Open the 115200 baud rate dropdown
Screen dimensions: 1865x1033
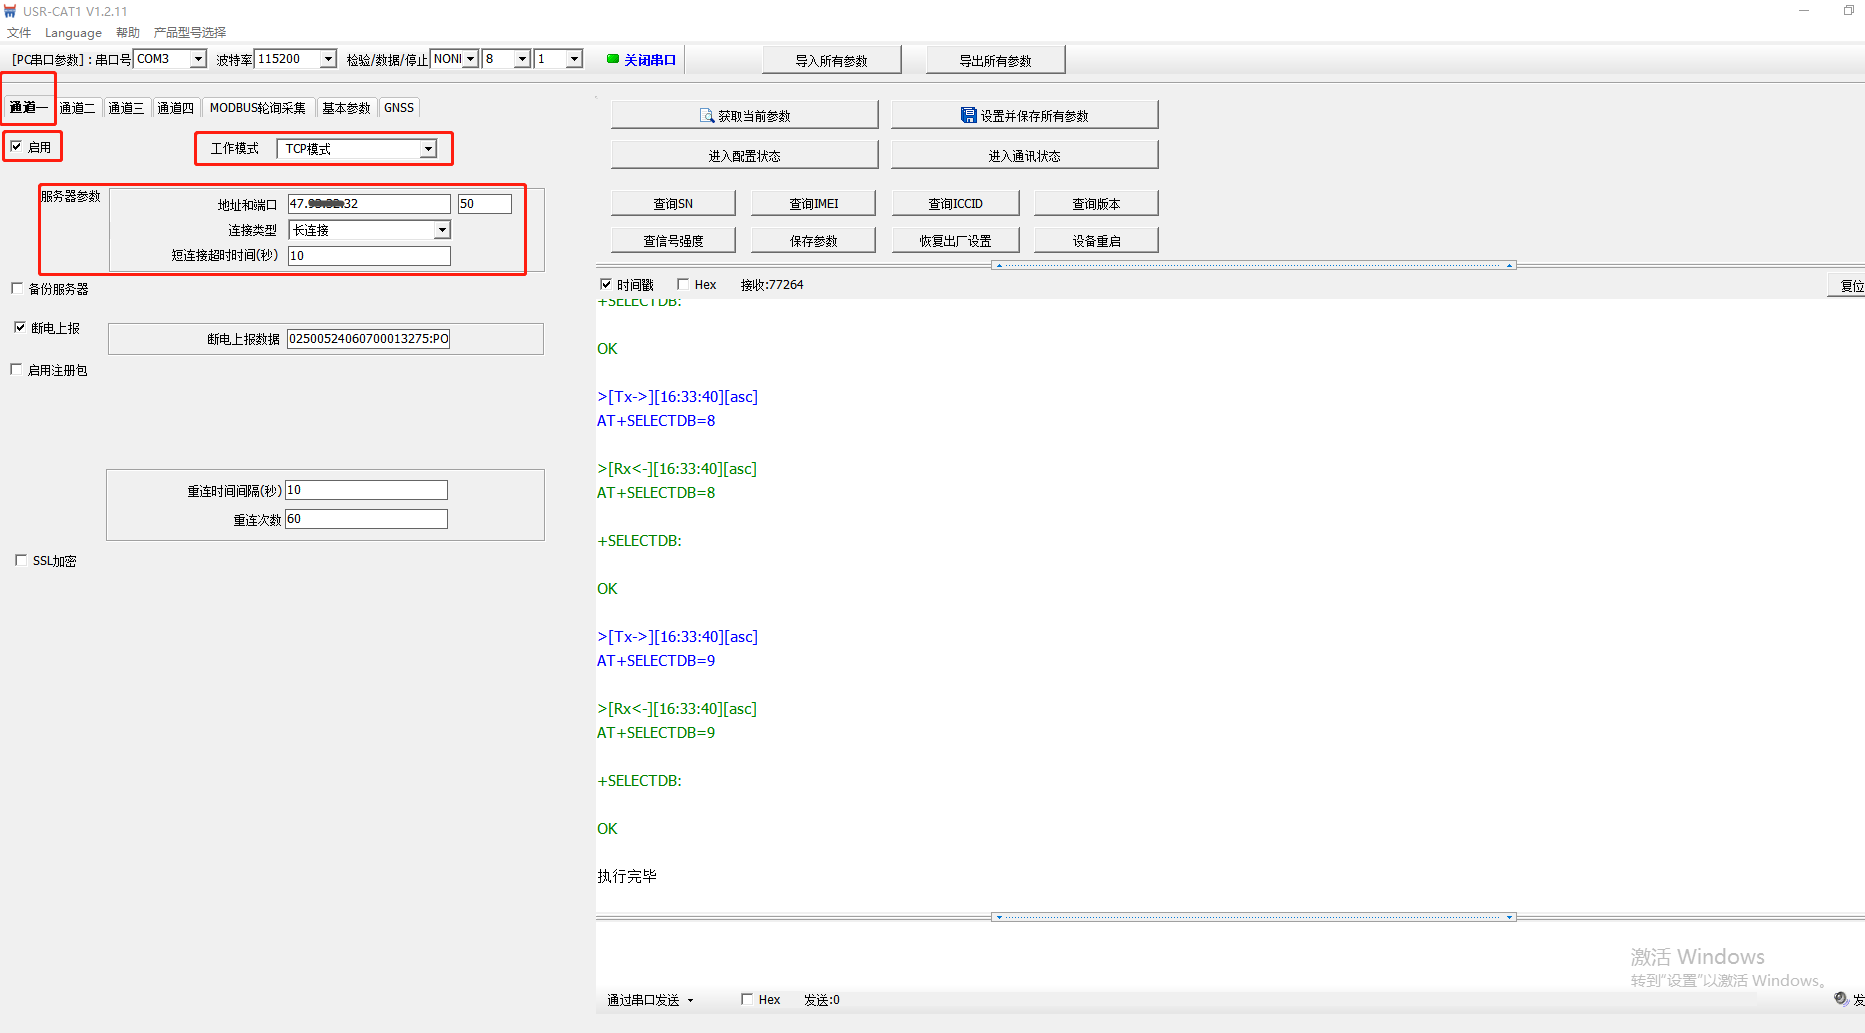[328, 59]
